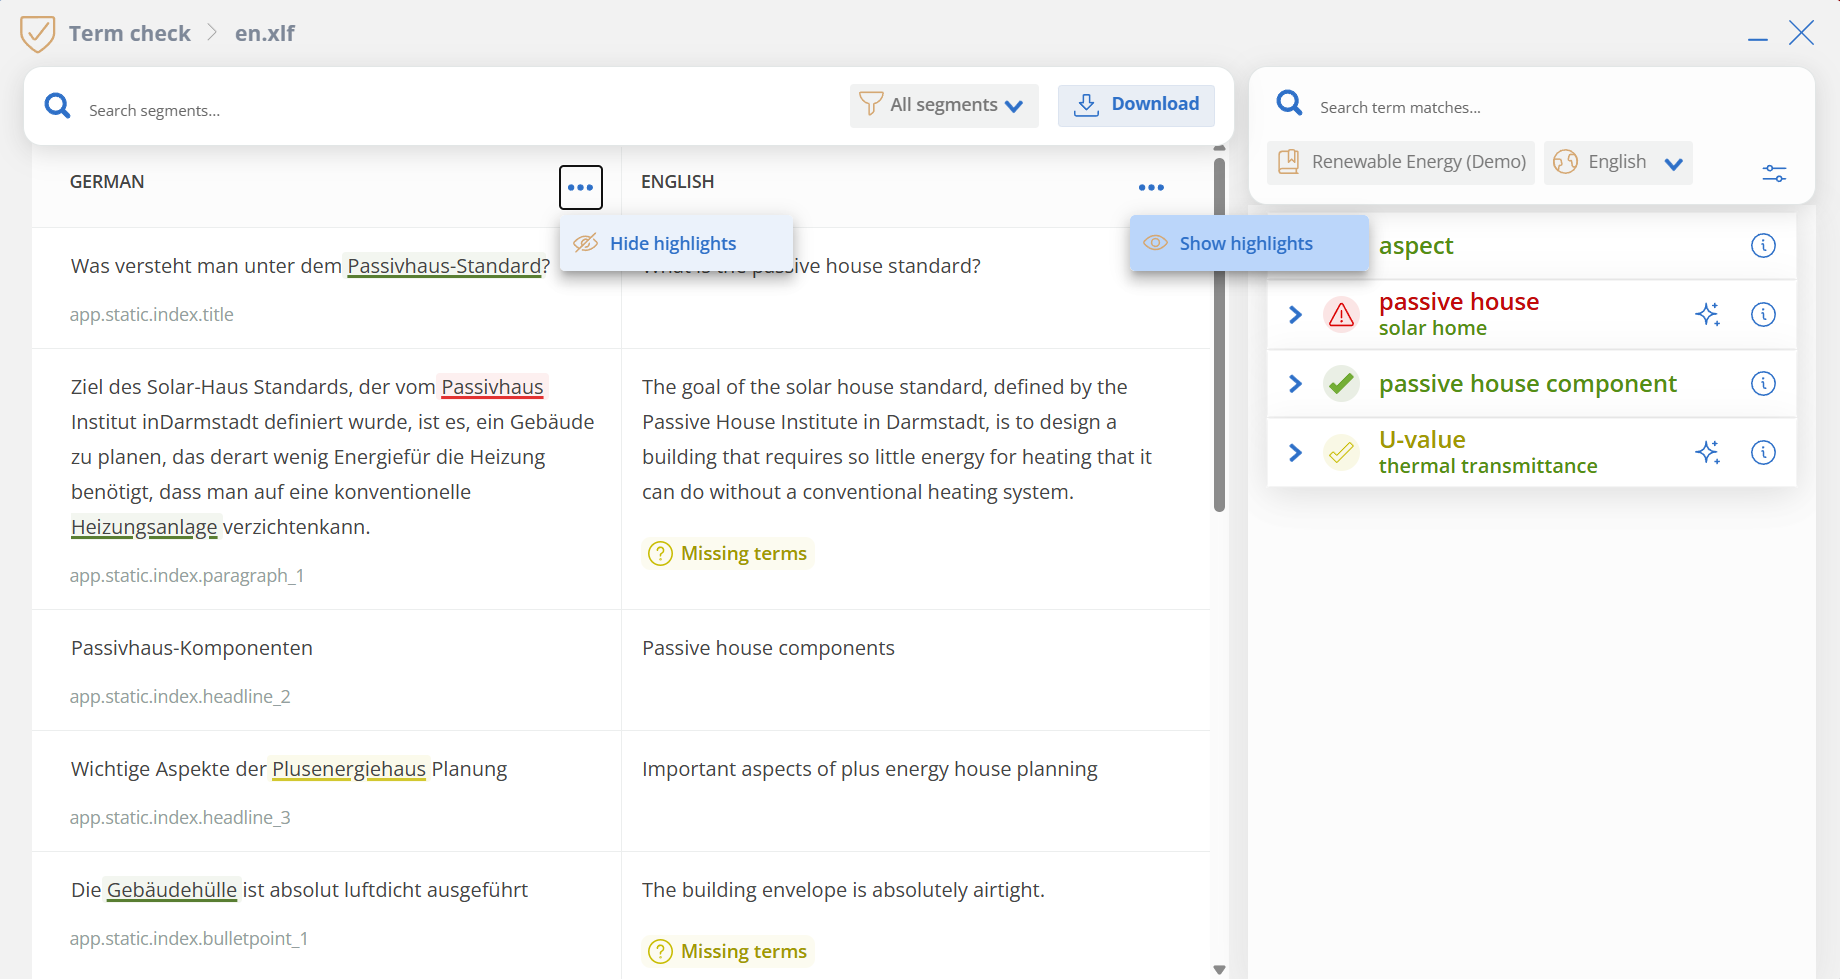Image resolution: width=1840 pixels, height=979 pixels.
Task: Click solar home synonym text
Action: tap(1433, 328)
